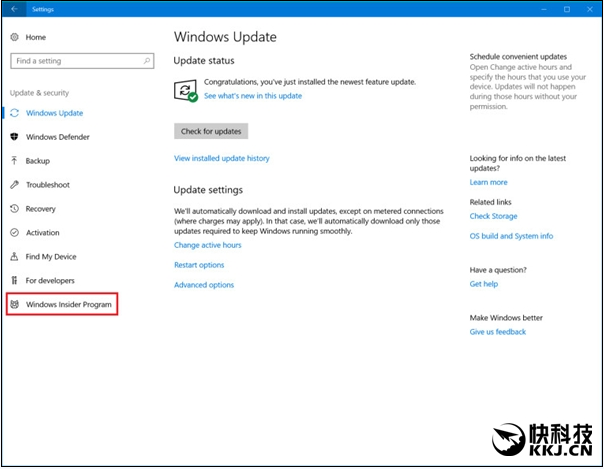This screenshot has width=604, height=469.
Task: Click the Schedule convenient updates heading
Action: point(518,57)
